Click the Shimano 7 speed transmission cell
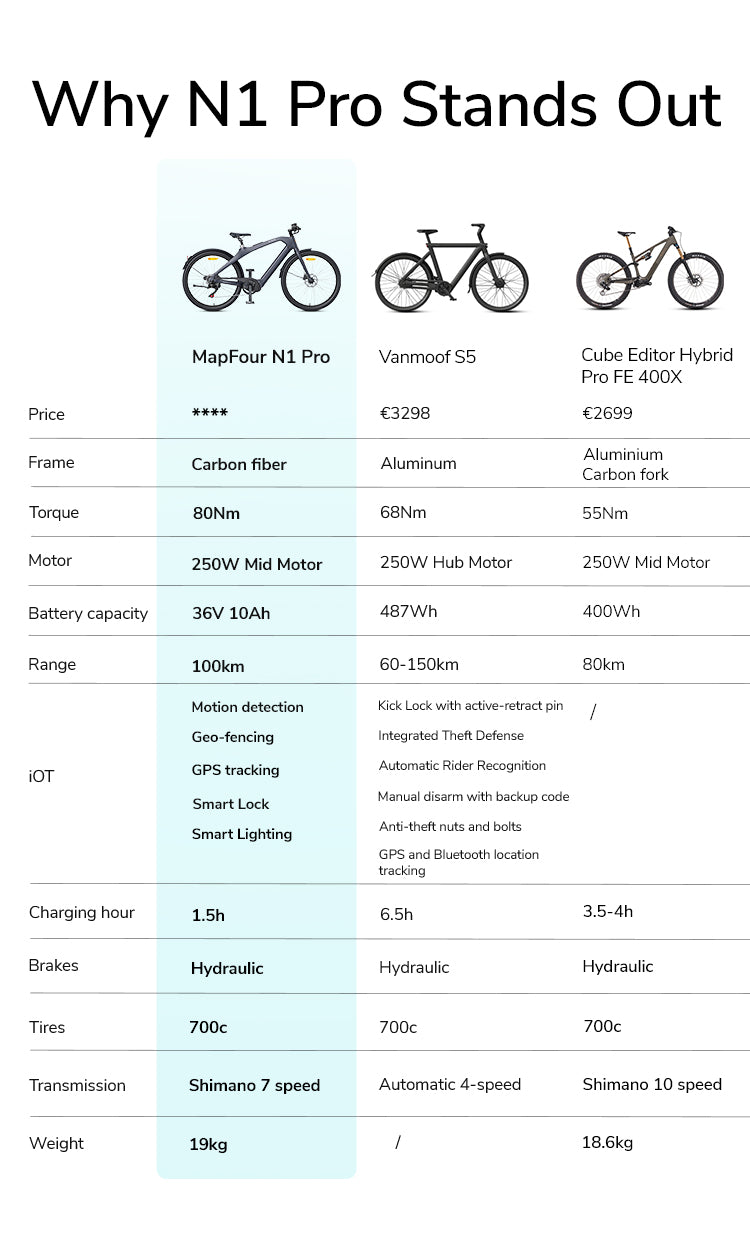750x1256 pixels. 254,1086
